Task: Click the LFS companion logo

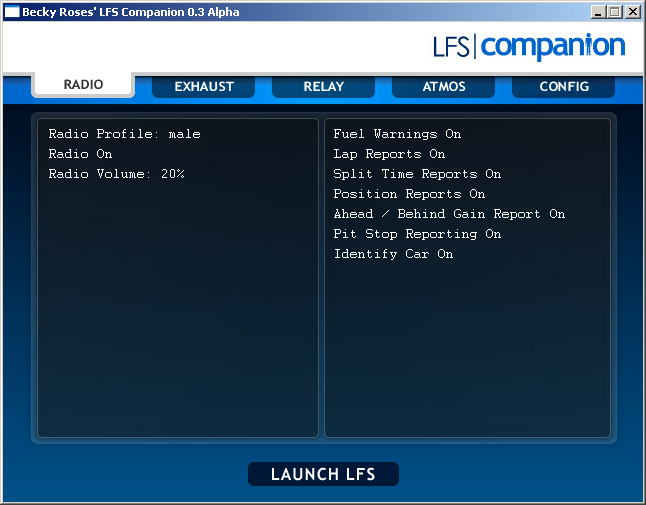Action: click(529, 46)
